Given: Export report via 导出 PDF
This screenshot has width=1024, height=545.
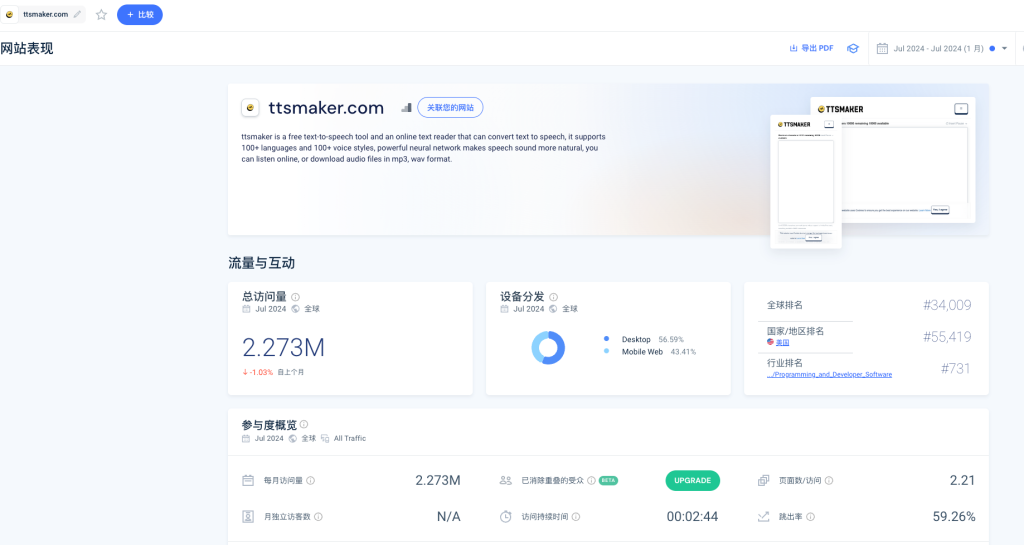Looking at the screenshot, I should tap(812, 48).
